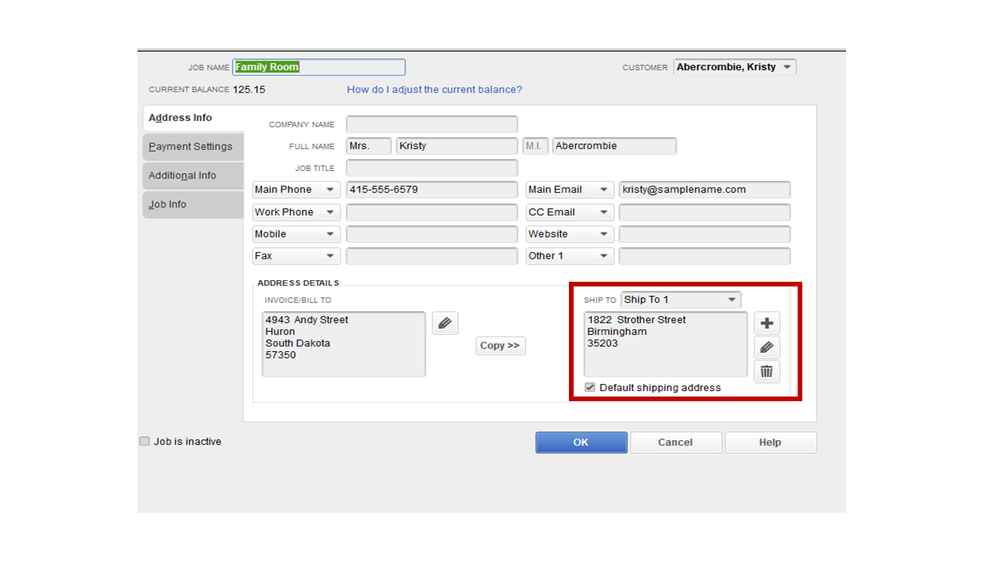This screenshot has width=999, height=562.
Task: Click the Help button
Action: tap(770, 442)
